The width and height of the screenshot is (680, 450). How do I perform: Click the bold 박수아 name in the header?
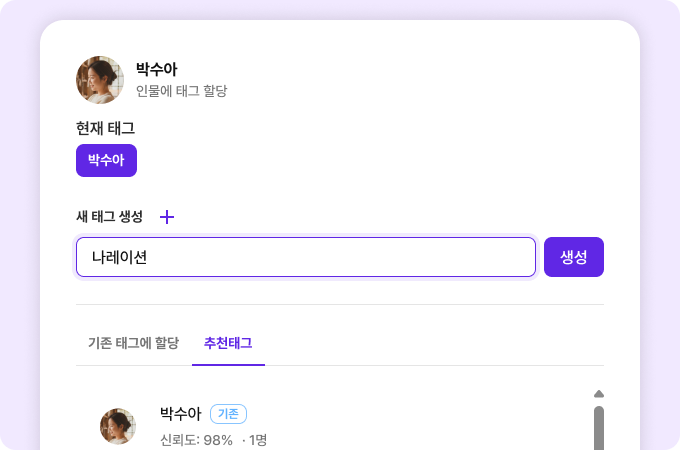point(156,70)
